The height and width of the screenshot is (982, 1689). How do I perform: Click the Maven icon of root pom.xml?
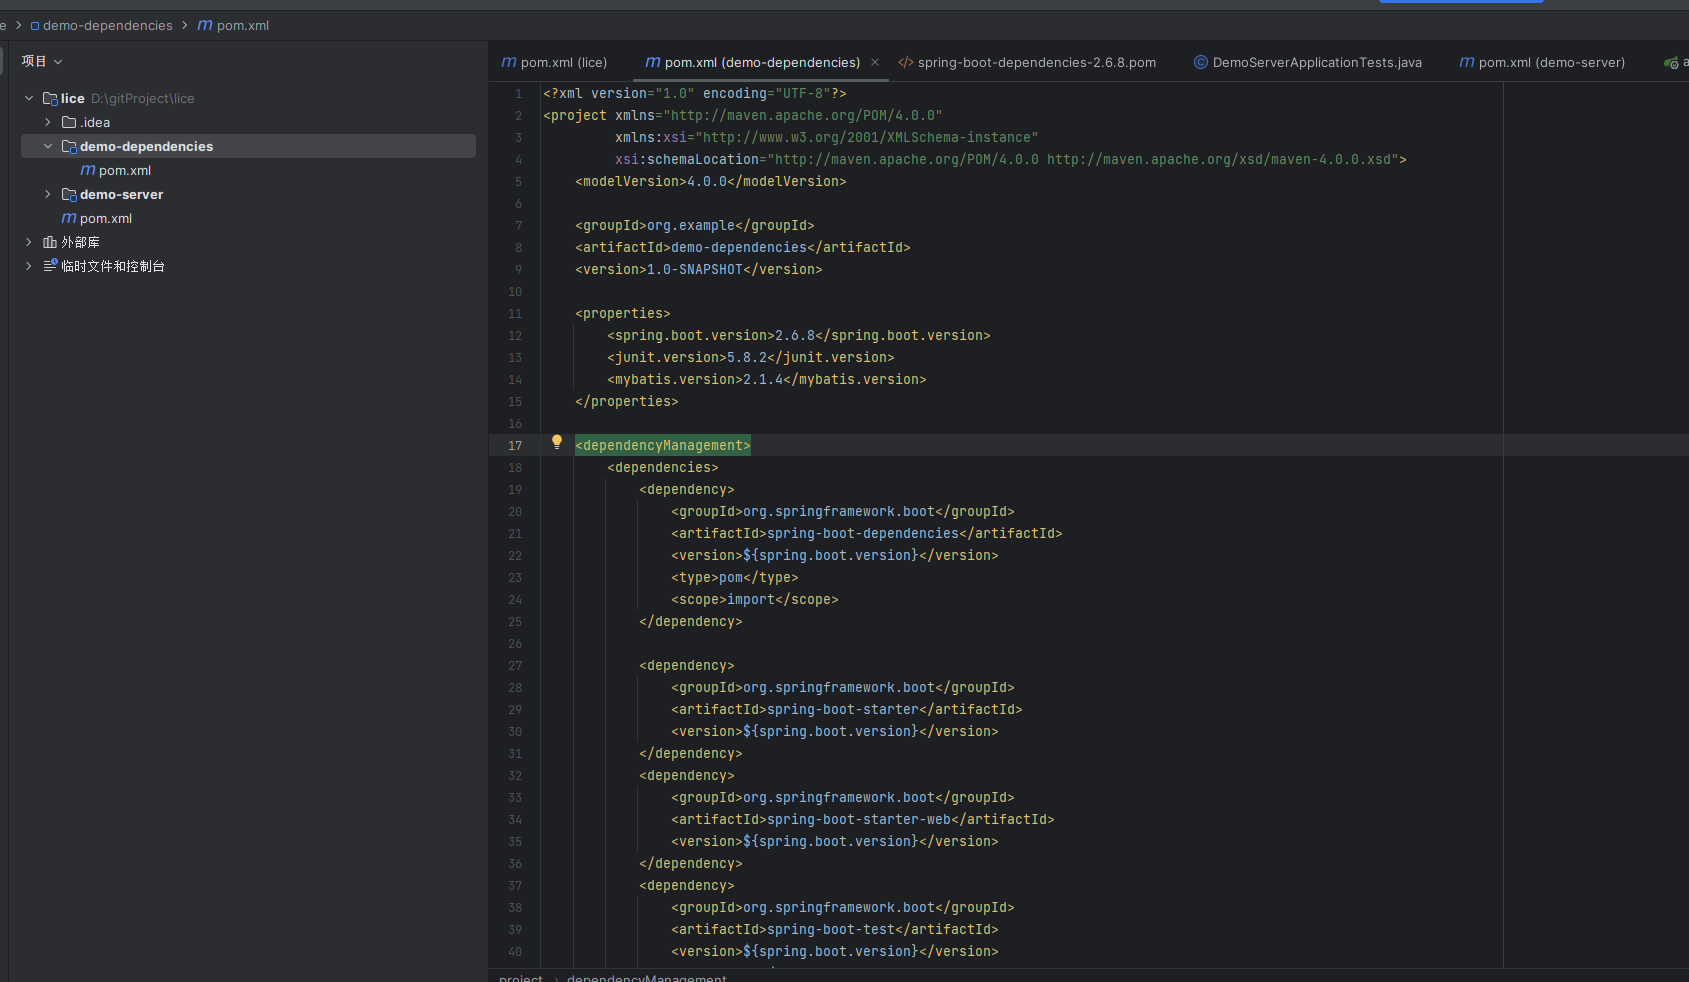click(69, 218)
